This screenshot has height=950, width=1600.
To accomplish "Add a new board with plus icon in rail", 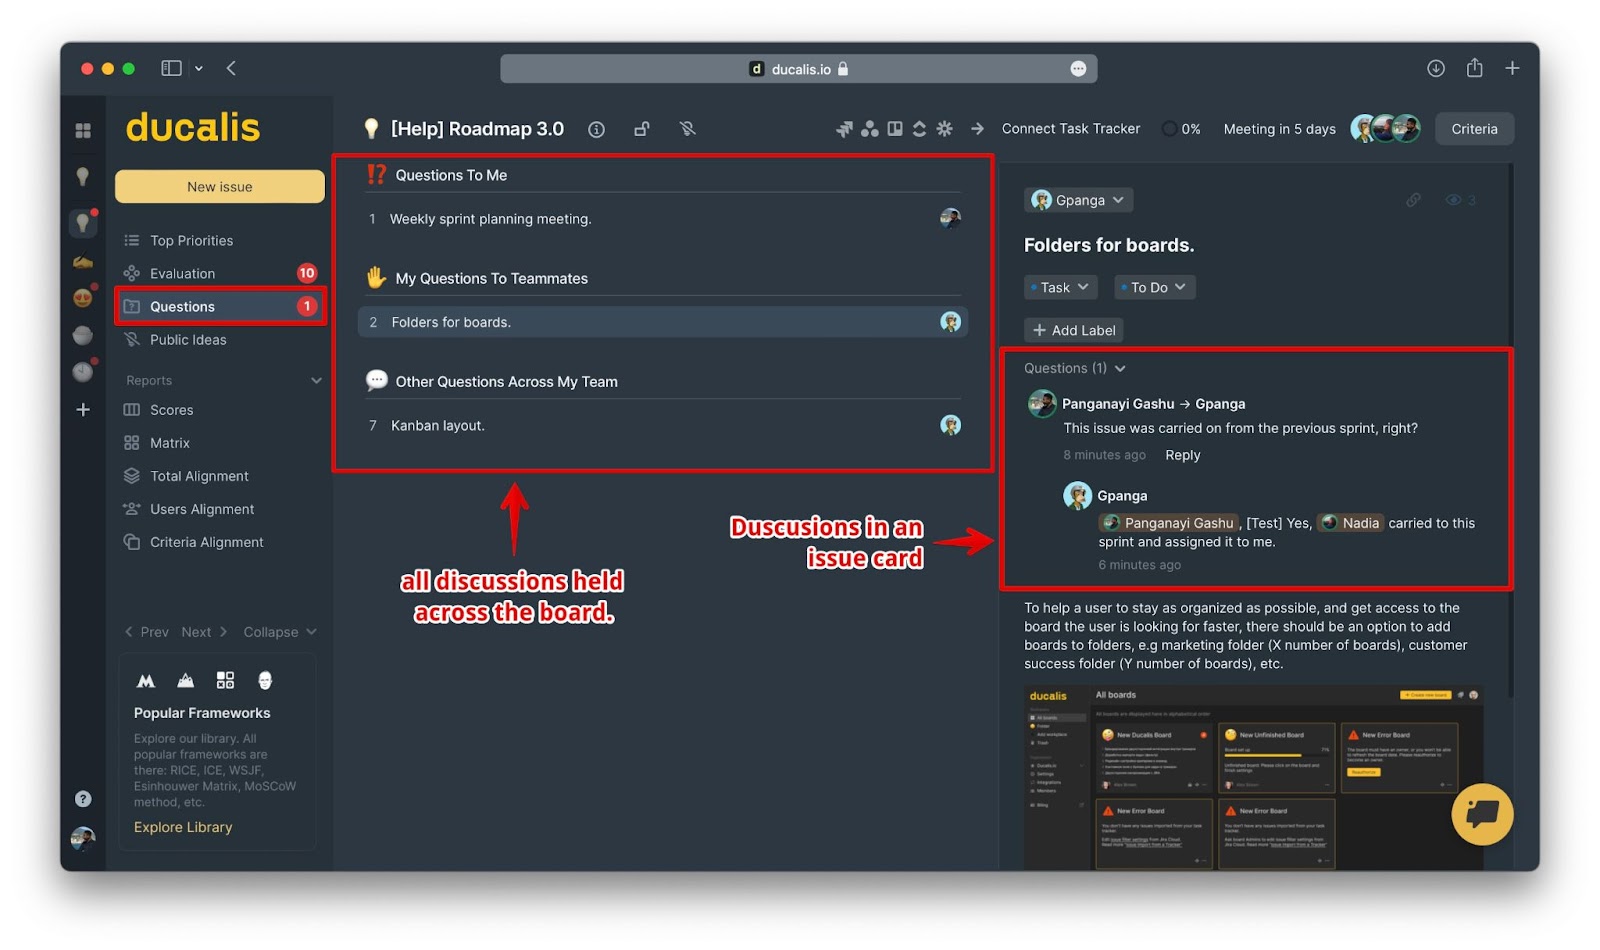I will [83, 409].
